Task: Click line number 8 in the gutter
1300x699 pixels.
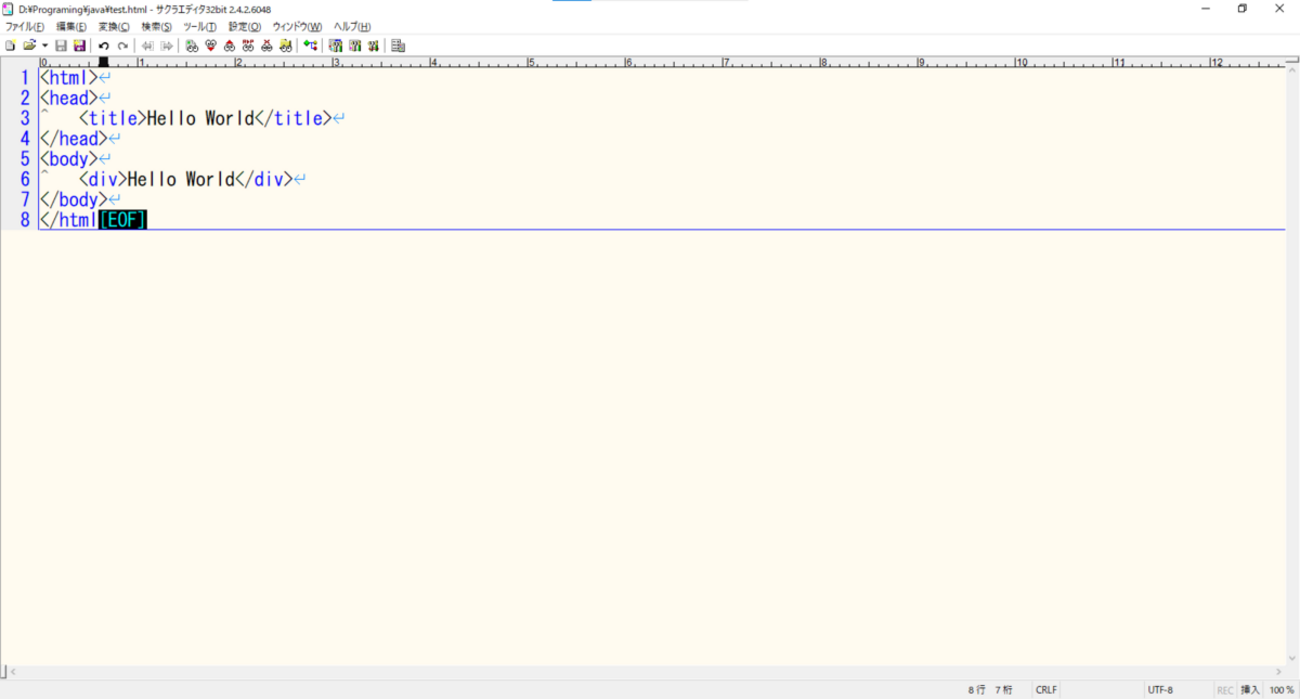Action: click(25, 220)
